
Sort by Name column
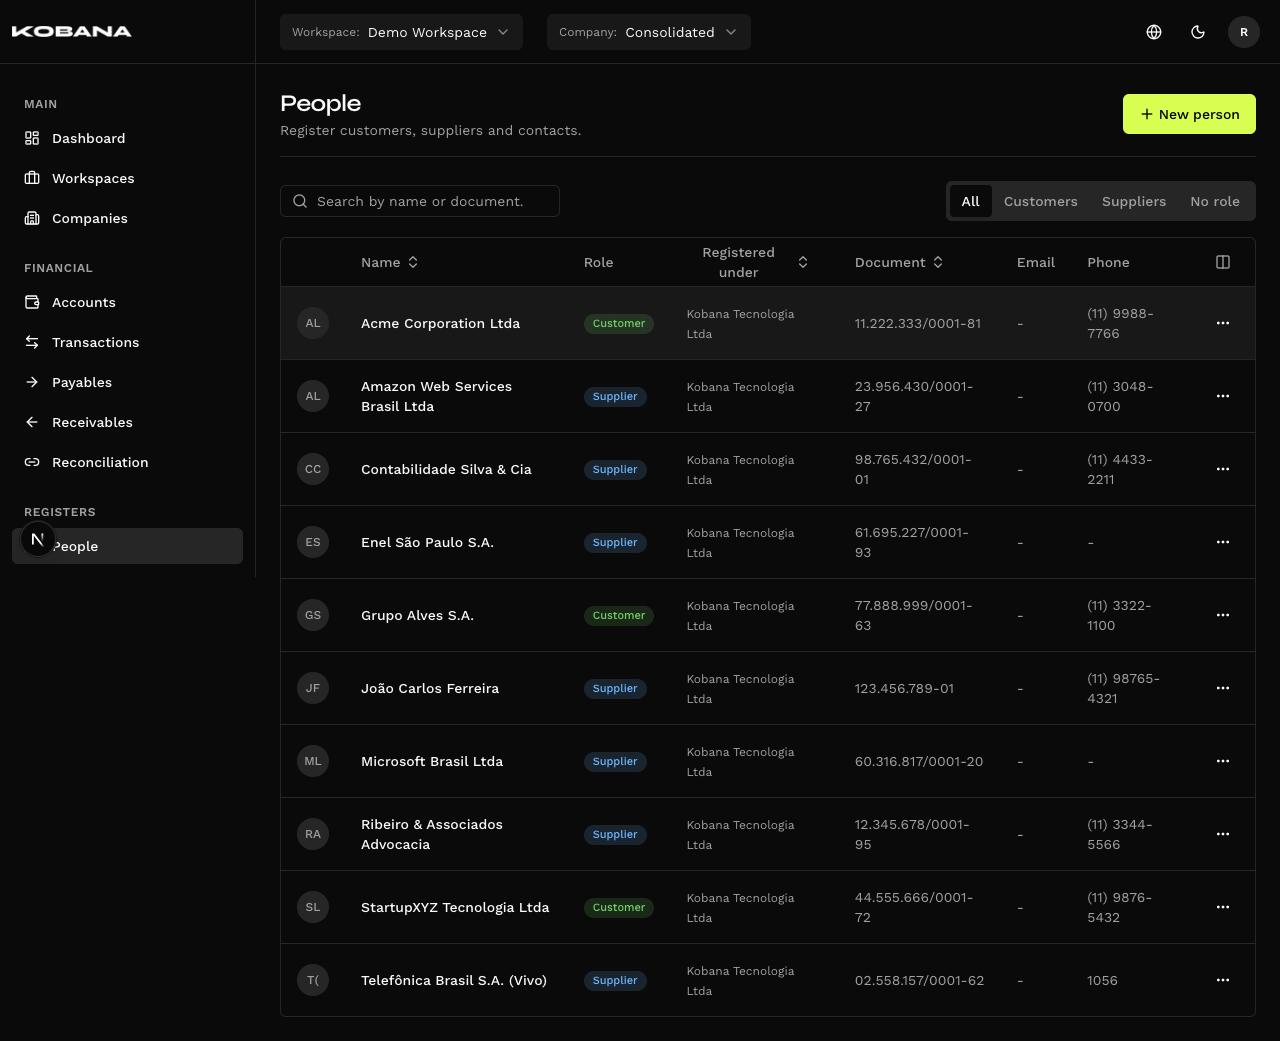point(390,262)
